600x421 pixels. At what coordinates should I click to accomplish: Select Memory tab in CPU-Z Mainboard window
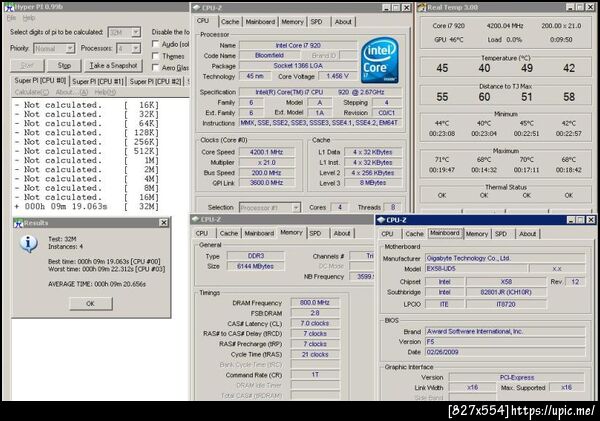(477, 234)
